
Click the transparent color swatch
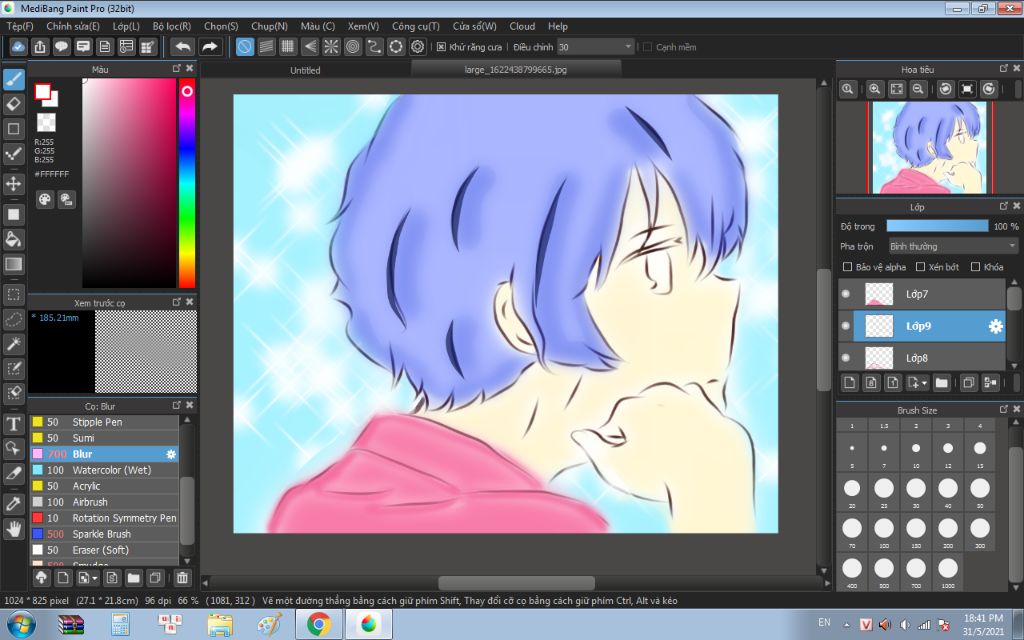(46, 122)
